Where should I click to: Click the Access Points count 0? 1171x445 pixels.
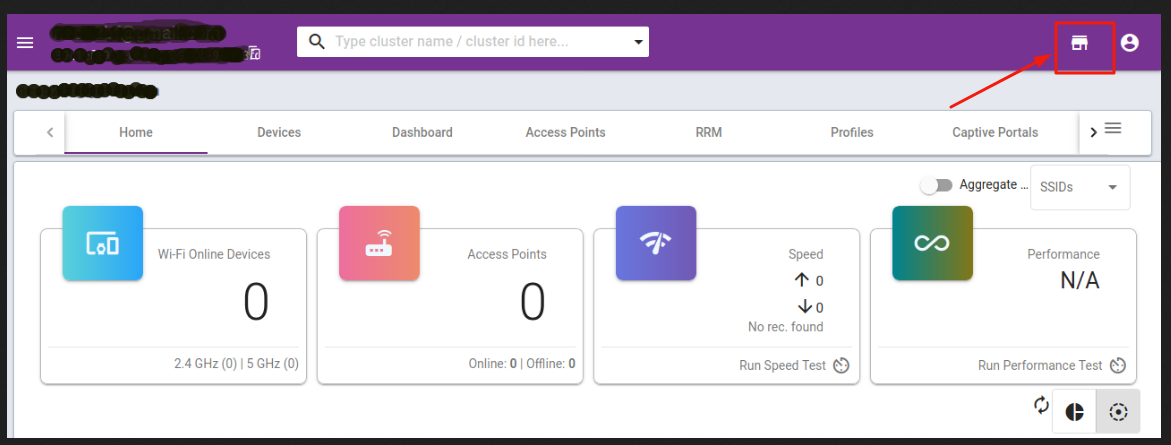coord(532,302)
